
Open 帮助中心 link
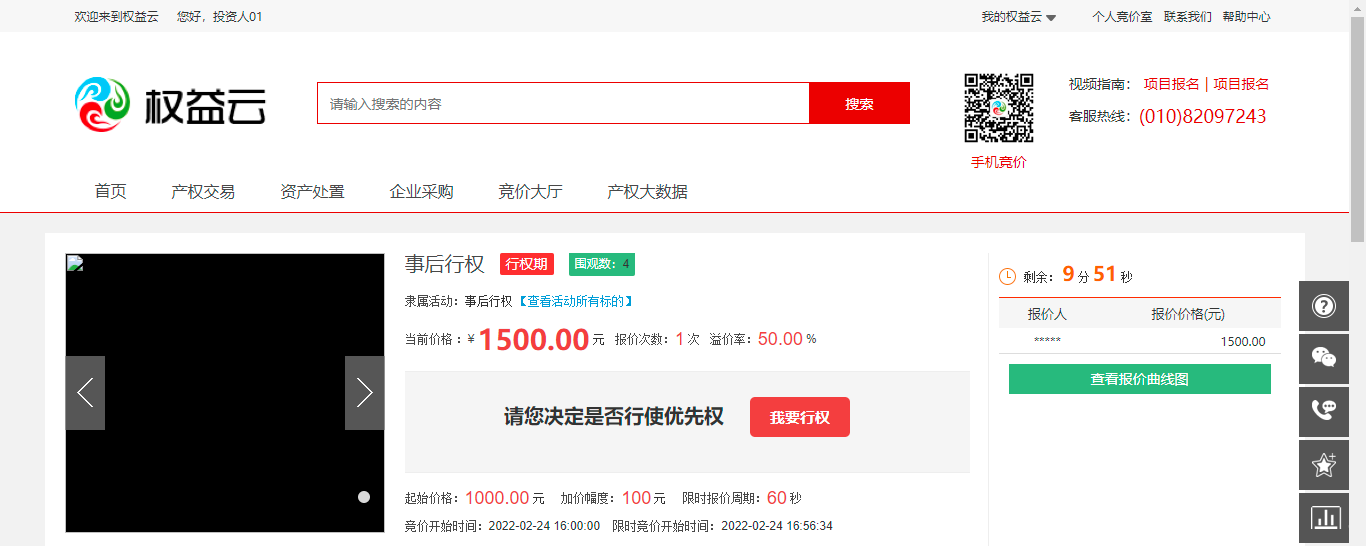click(x=1246, y=16)
